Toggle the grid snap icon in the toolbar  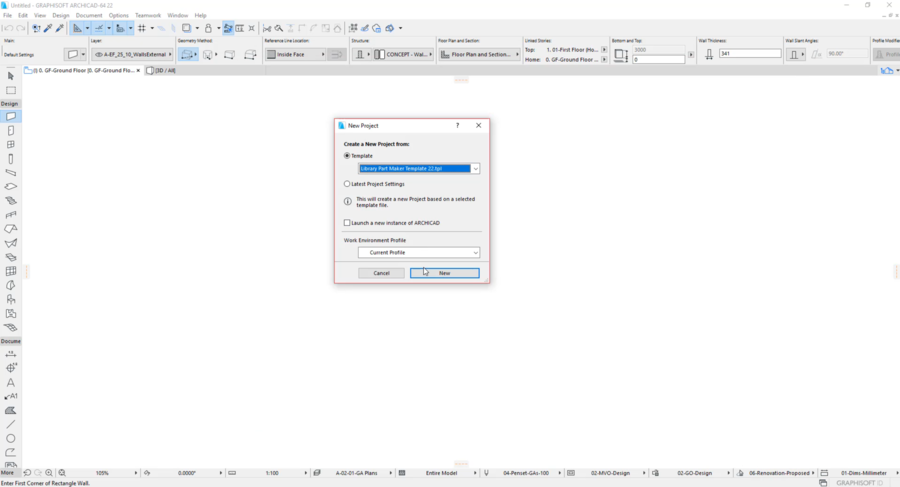[x=142, y=28]
